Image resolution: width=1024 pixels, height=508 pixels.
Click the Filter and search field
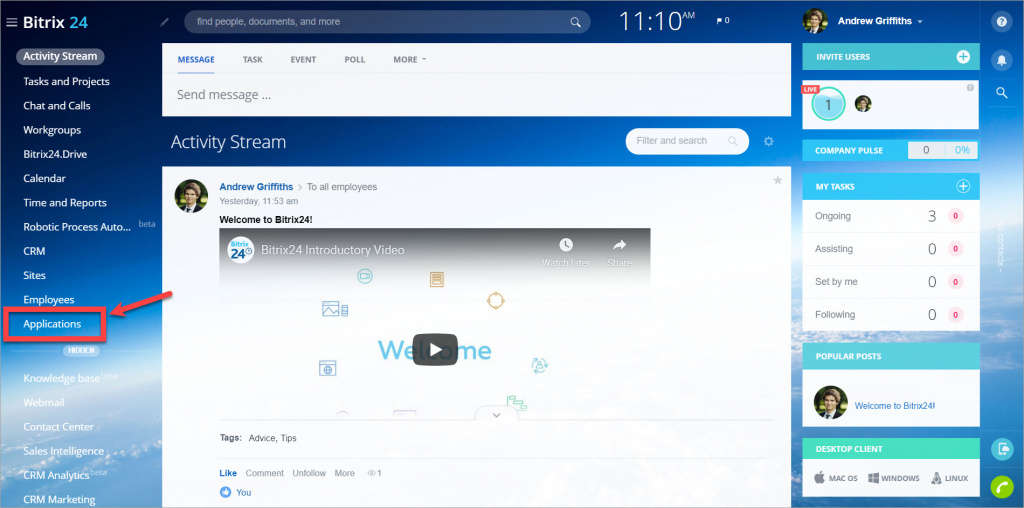[x=687, y=141]
